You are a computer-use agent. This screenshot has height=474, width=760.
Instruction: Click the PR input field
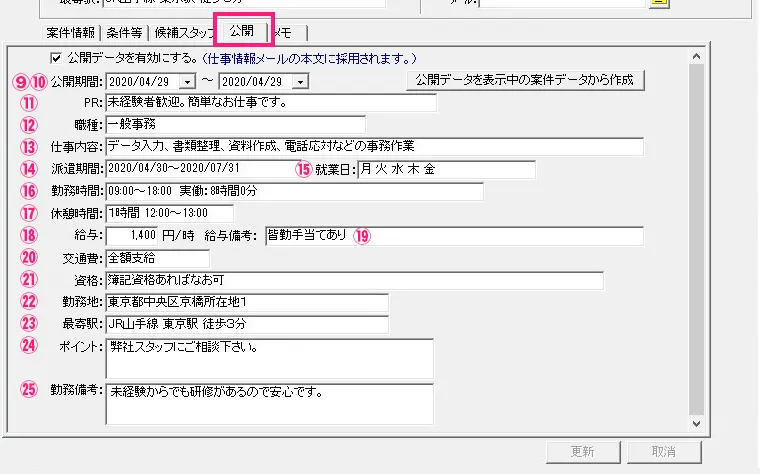pos(270,102)
